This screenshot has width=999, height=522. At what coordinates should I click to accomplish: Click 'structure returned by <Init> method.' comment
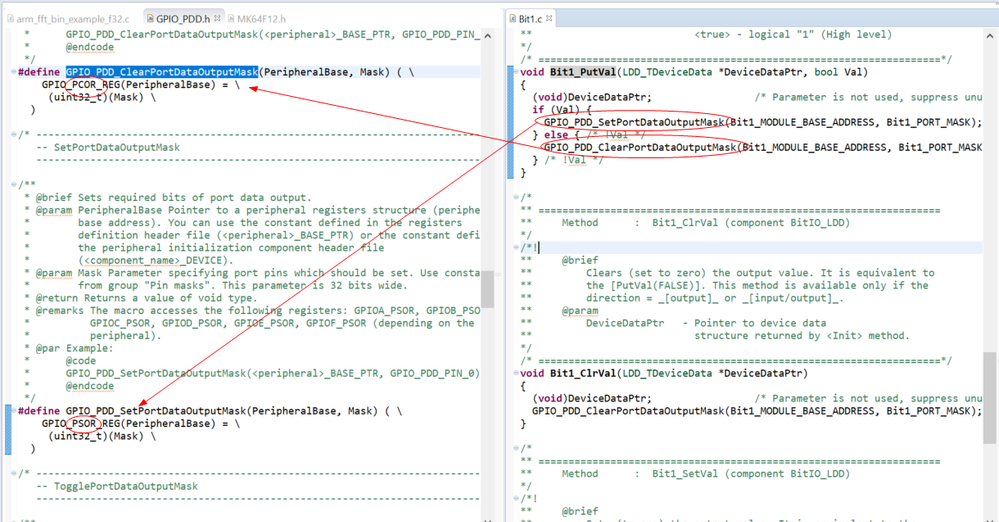point(801,336)
